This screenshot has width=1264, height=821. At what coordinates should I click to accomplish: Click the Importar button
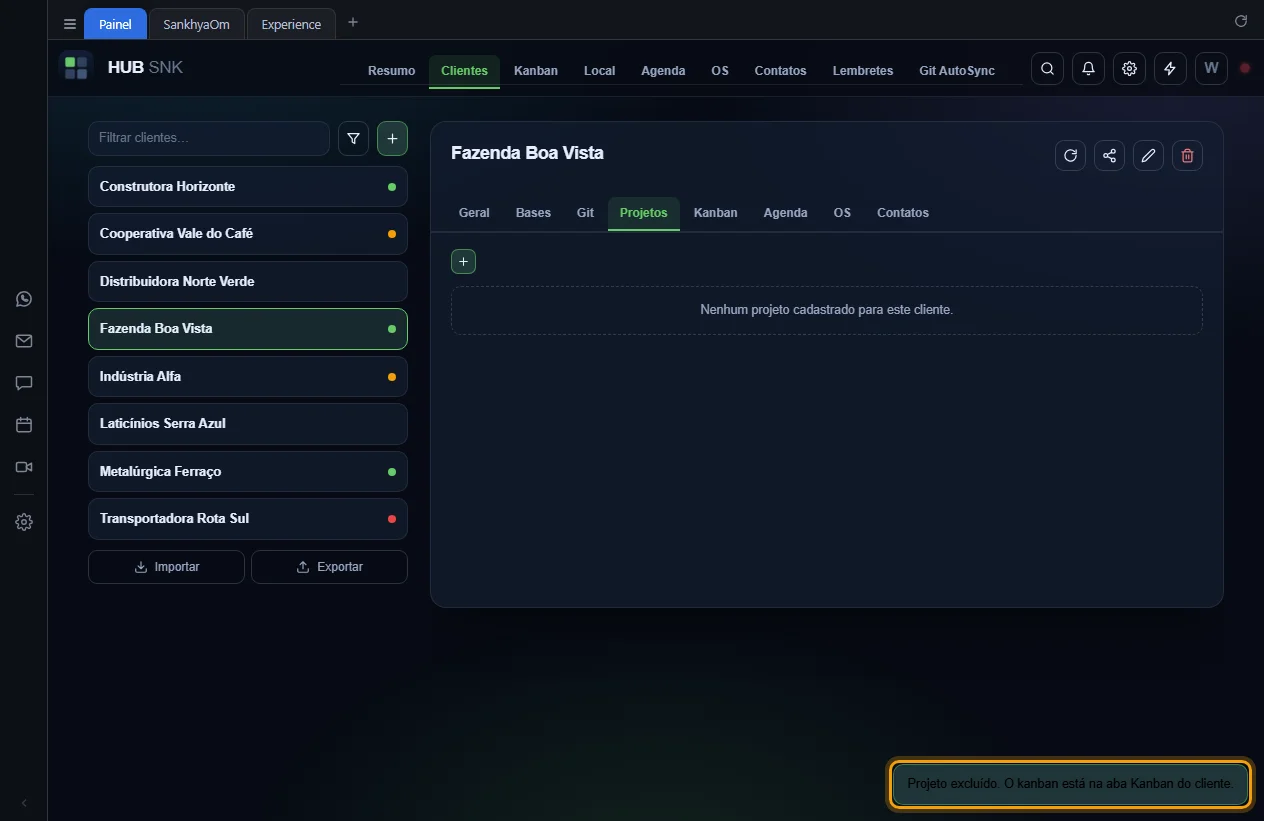[x=166, y=567]
